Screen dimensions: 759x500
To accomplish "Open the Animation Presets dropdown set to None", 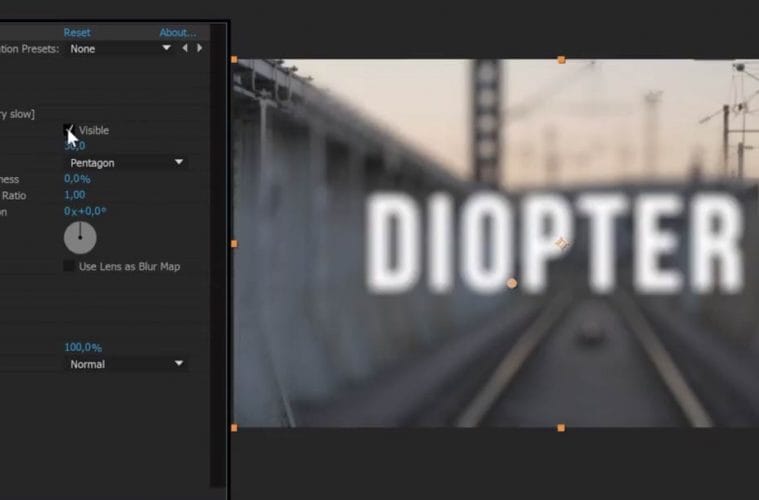I will [x=120, y=48].
